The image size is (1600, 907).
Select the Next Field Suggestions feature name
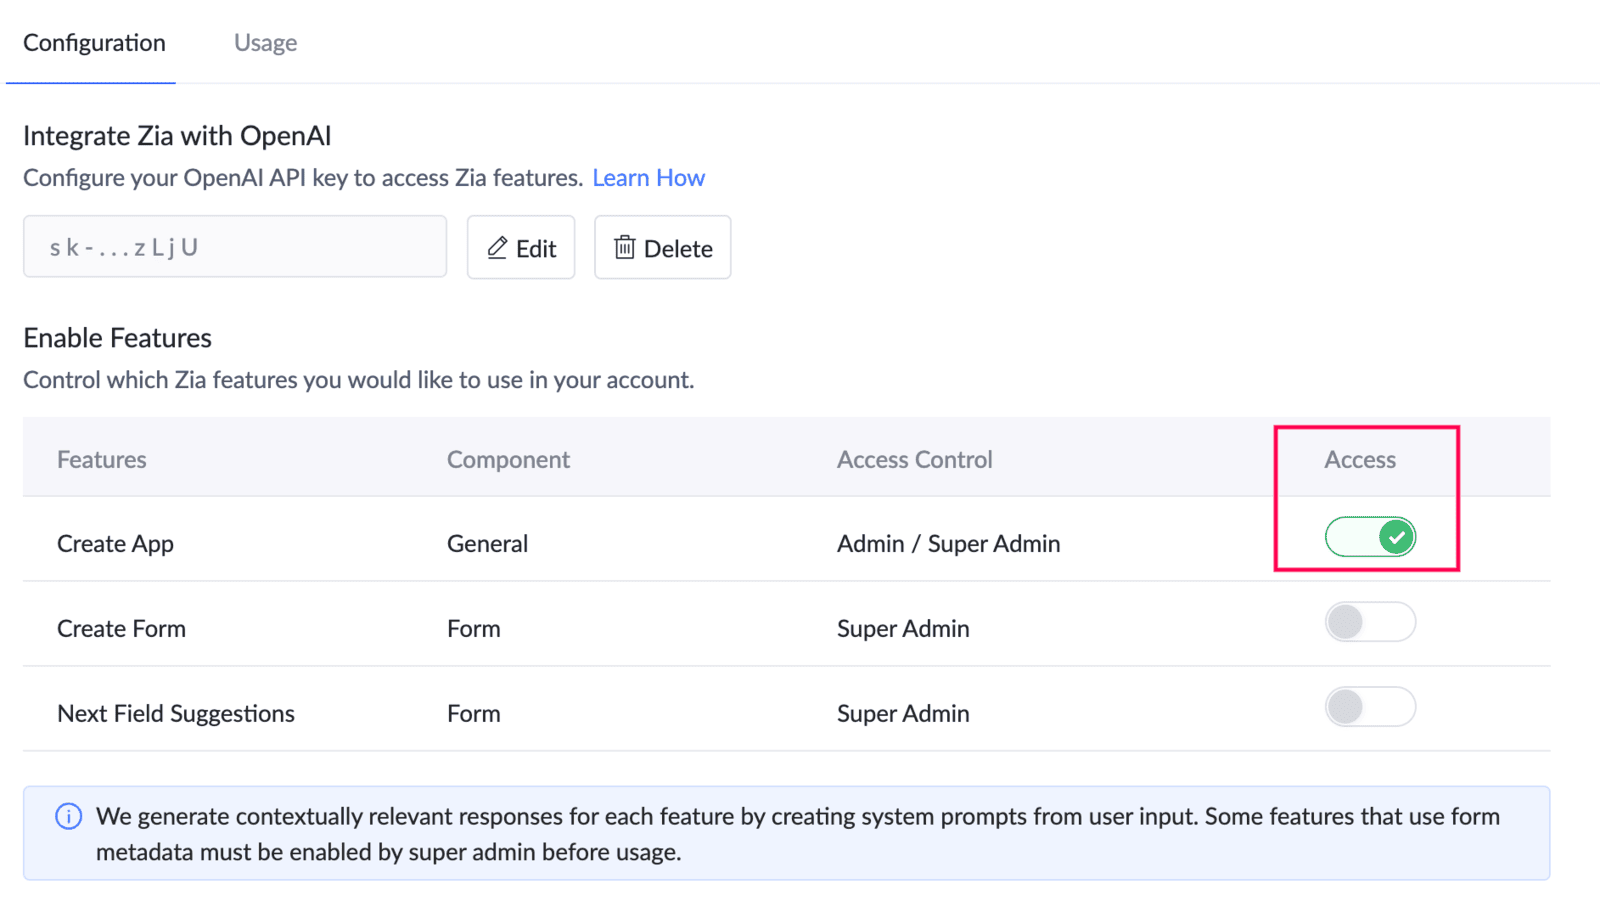coord(176,714)
